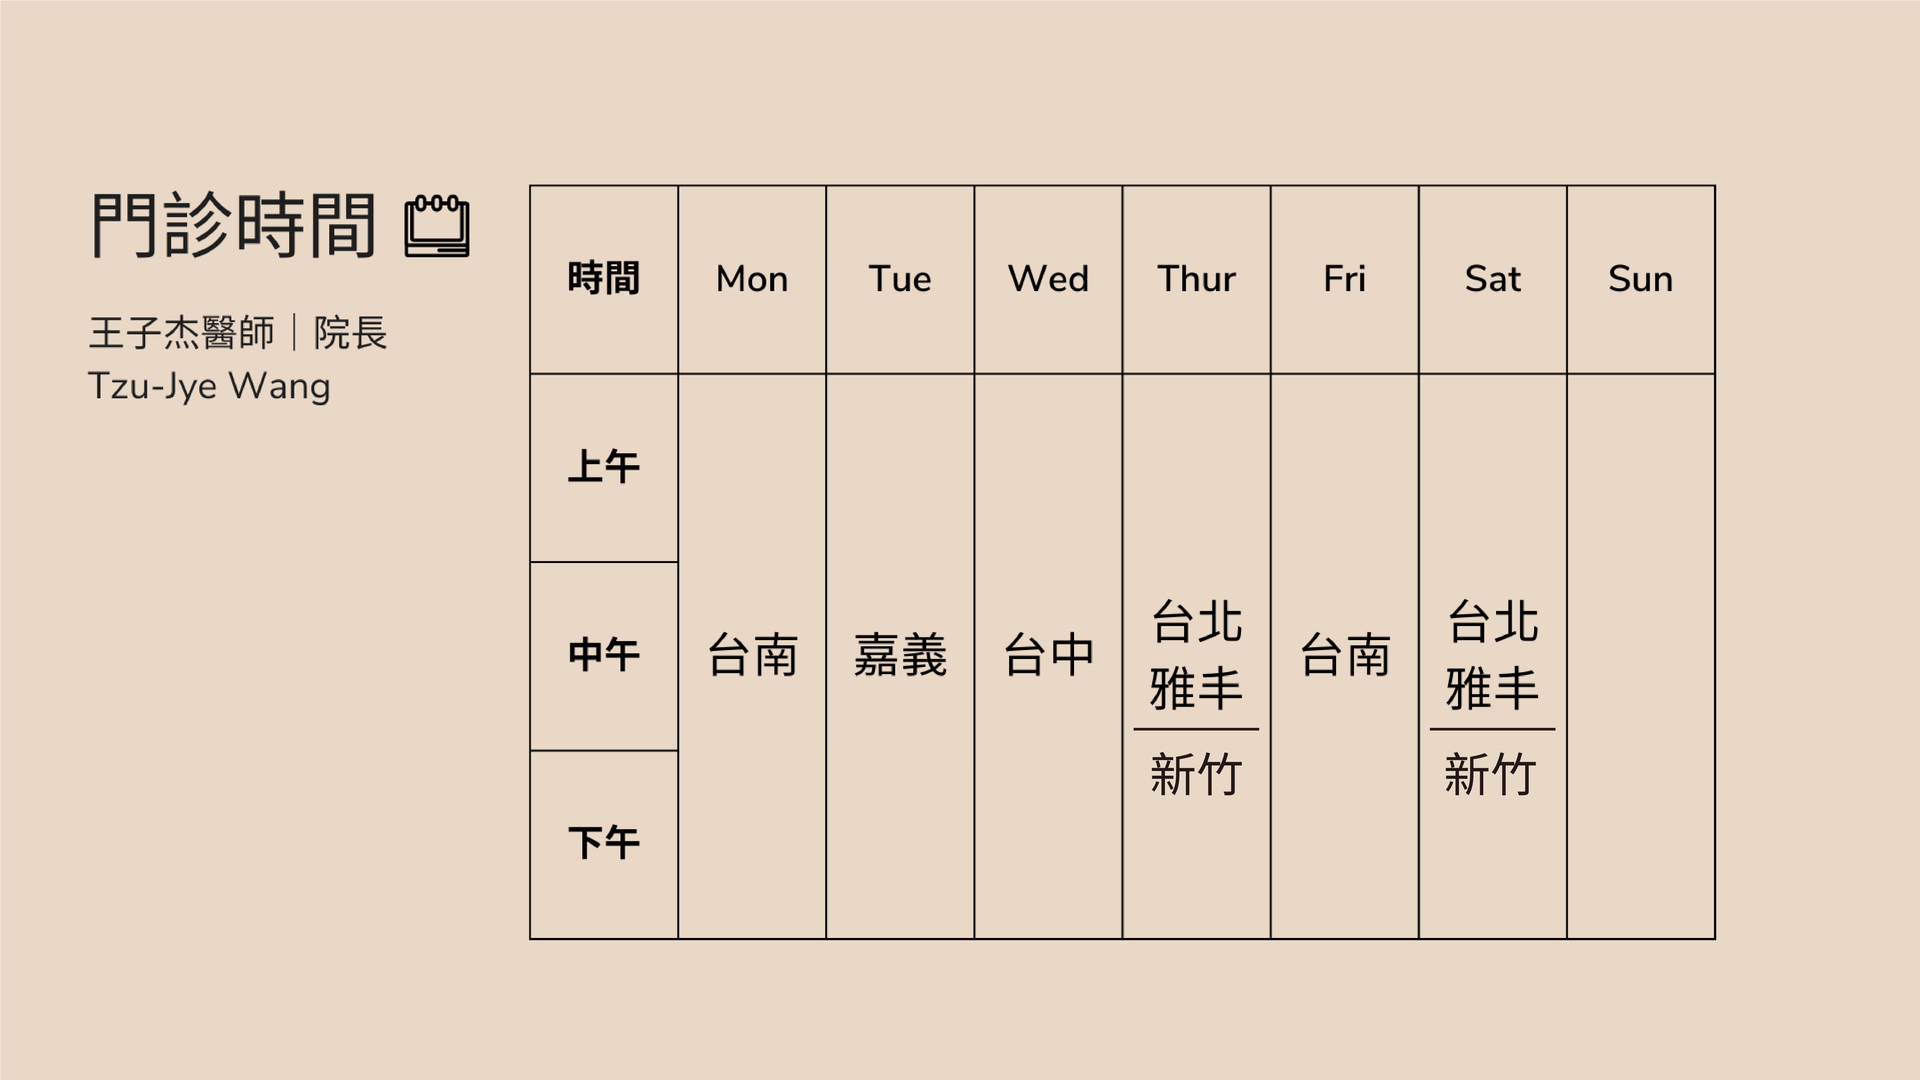Image resolution: width=1920 pixels, height=1080 pixels.
Task: Select the Sat 台北雅丰 clinic entry
Action: pyautogui.click(x=1489, y=650)
